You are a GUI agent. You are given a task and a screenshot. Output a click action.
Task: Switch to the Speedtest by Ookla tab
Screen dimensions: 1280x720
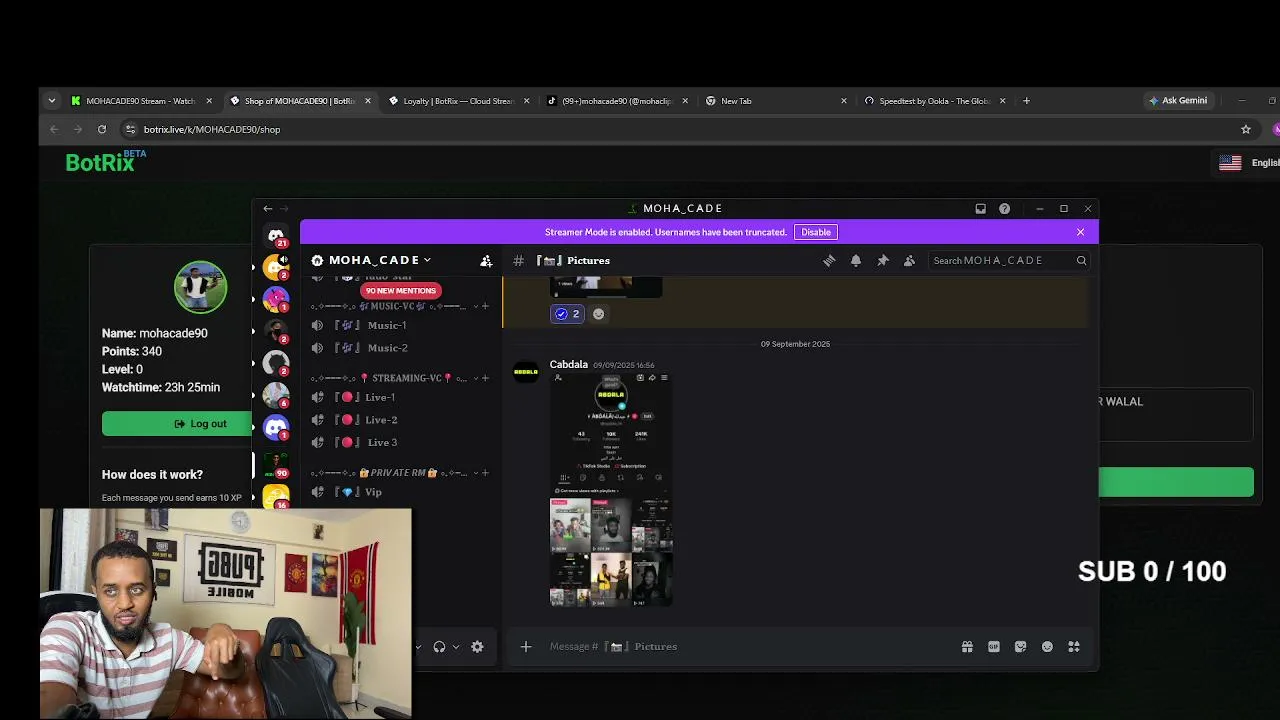(x=934, y=101)
